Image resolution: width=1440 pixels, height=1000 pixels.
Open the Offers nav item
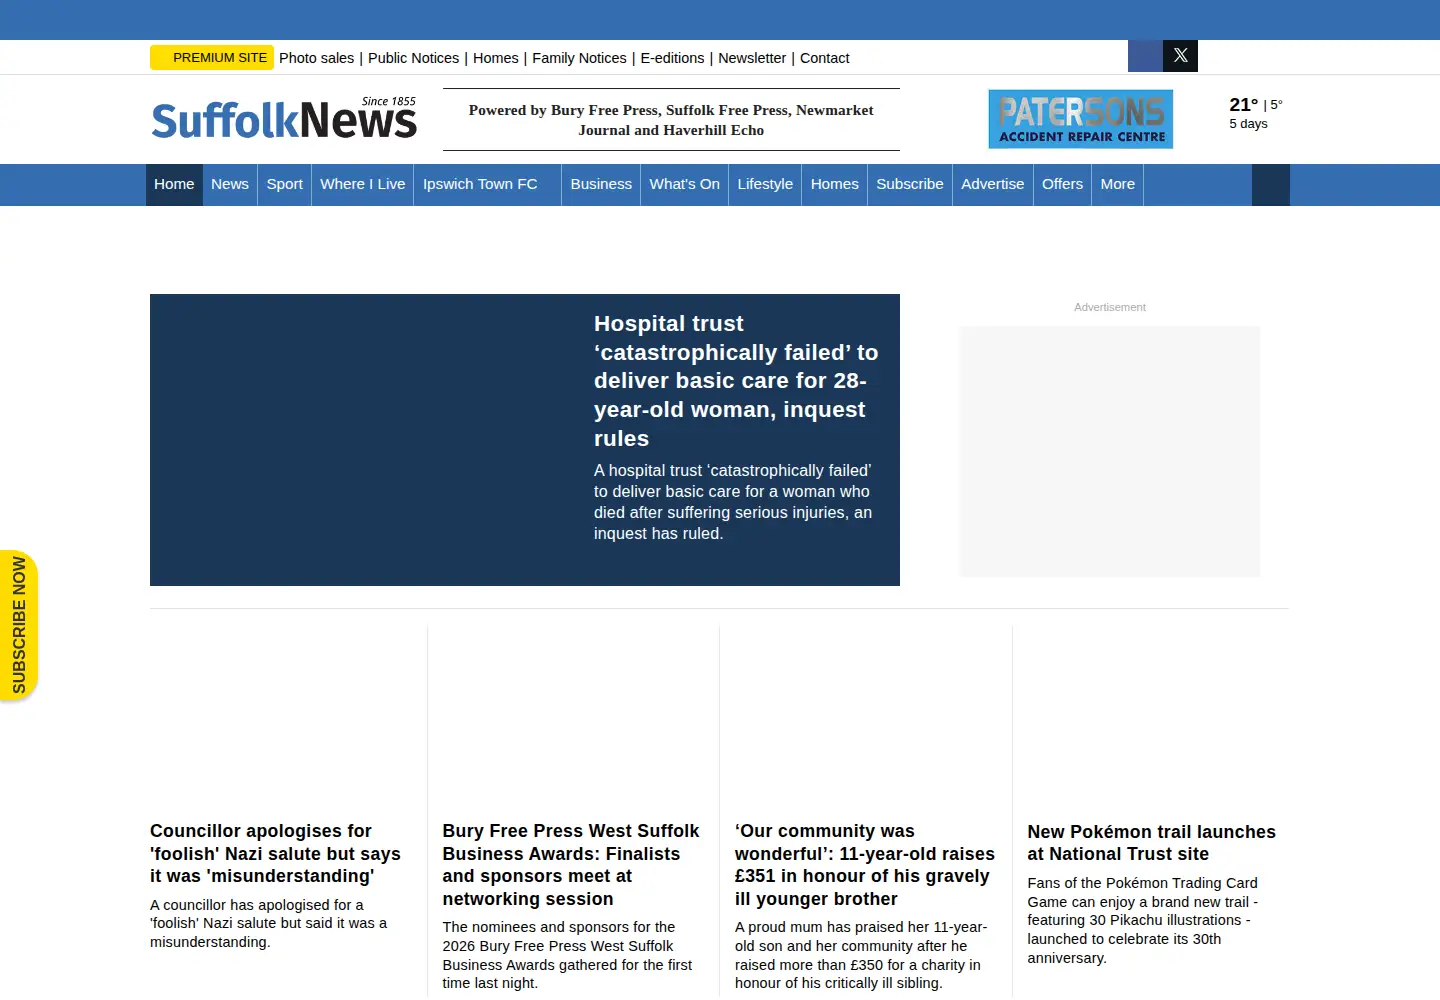tap(1062, 185)
